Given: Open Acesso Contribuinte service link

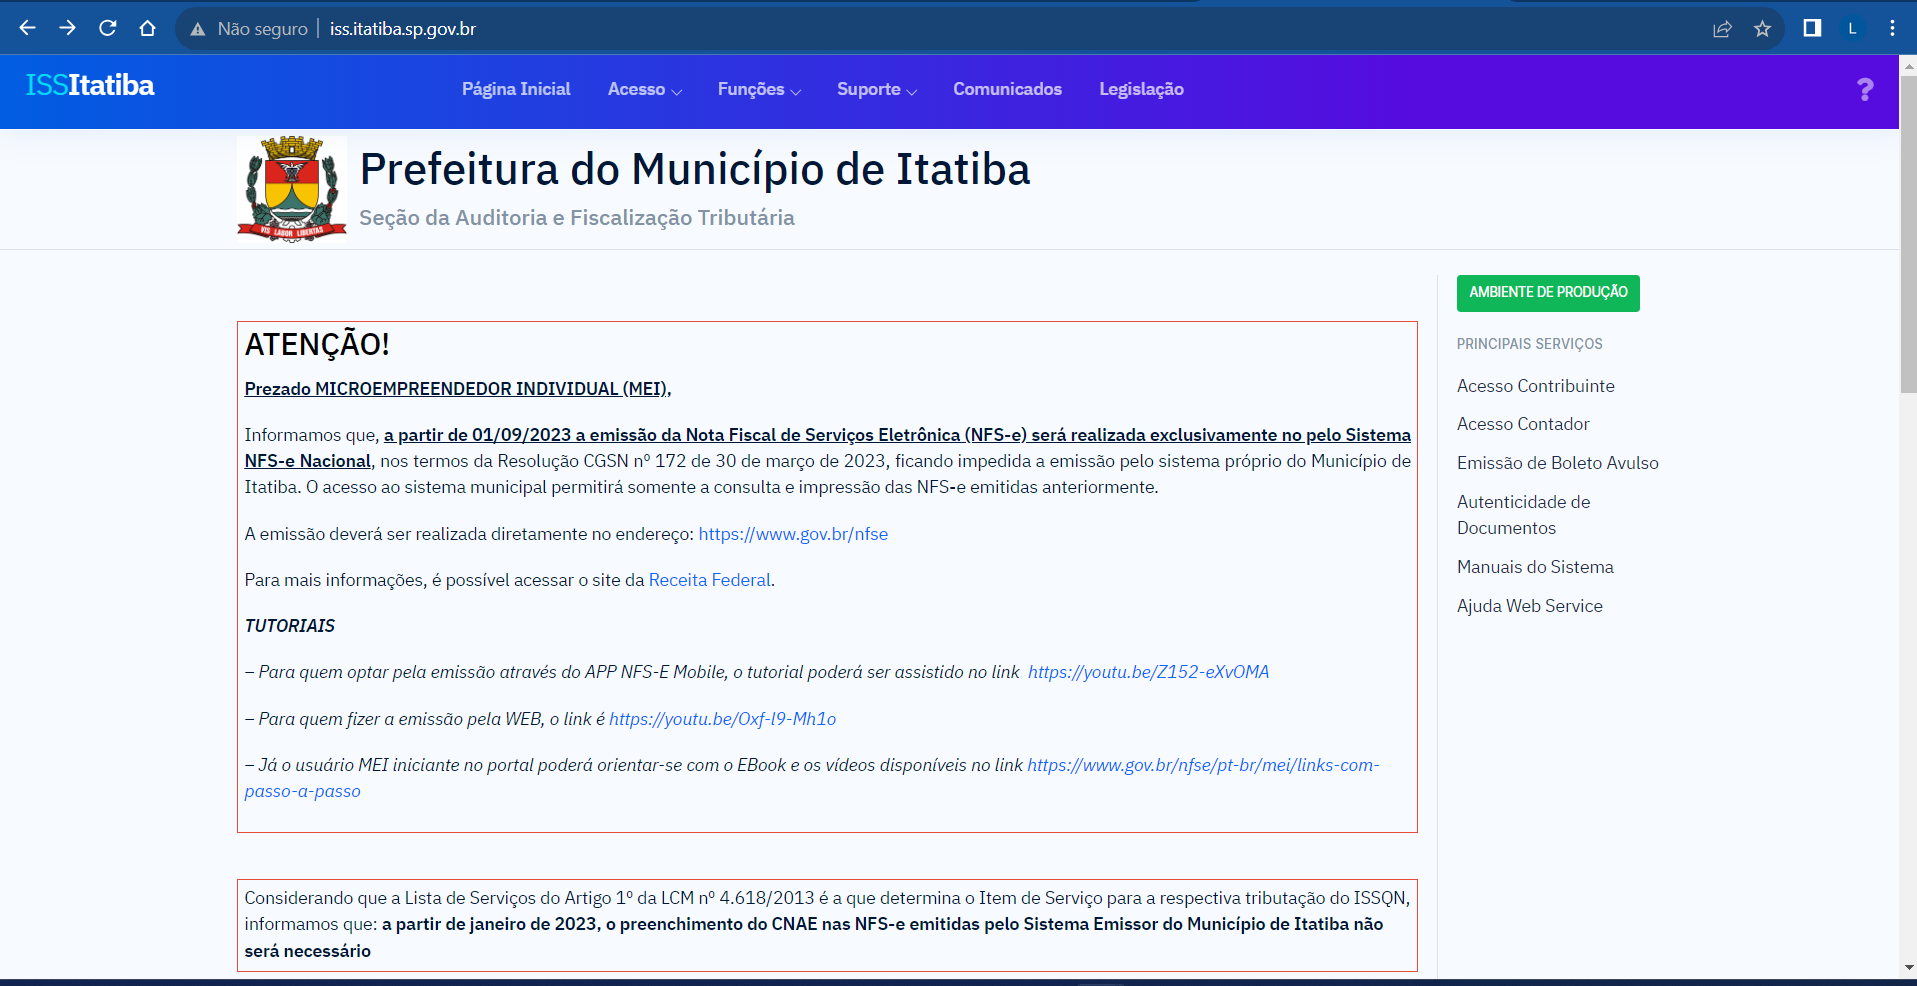Looking at the screenshot, I should (x=1535, y=386).
